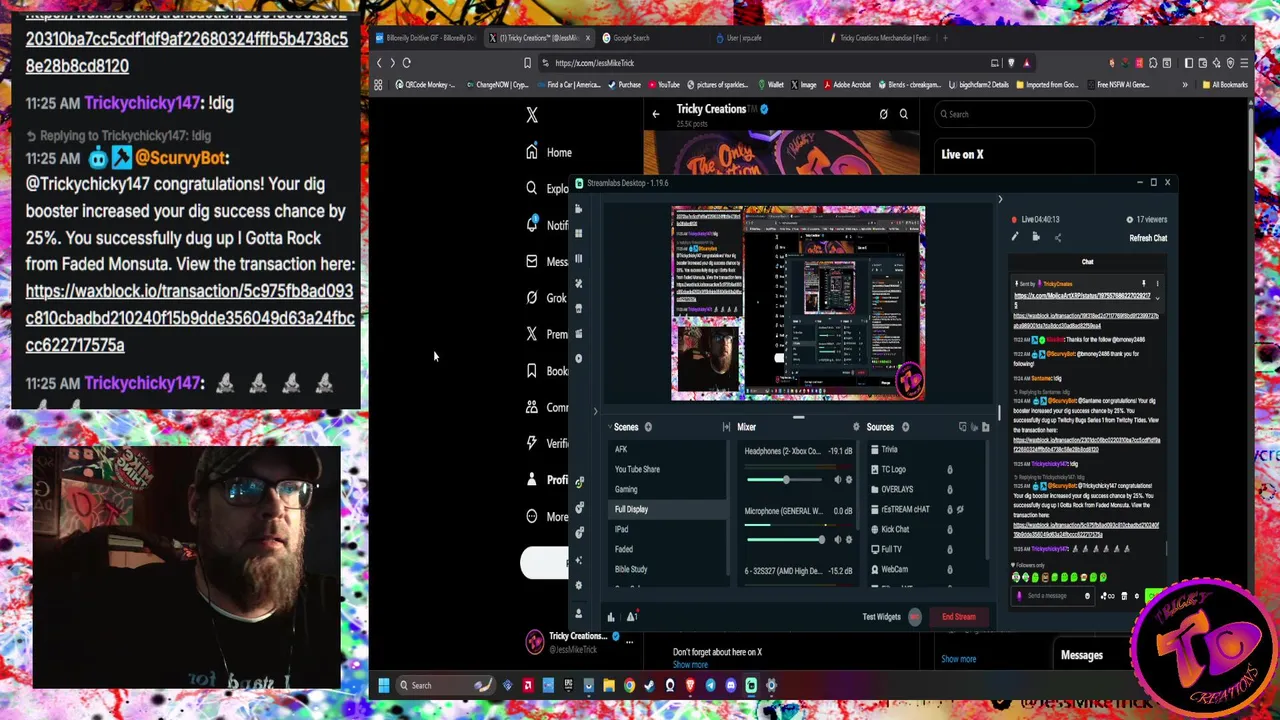The width and height of the screenshot is (1280, 720).
Task: Select the Gaming scene
Action: [665, 489]
